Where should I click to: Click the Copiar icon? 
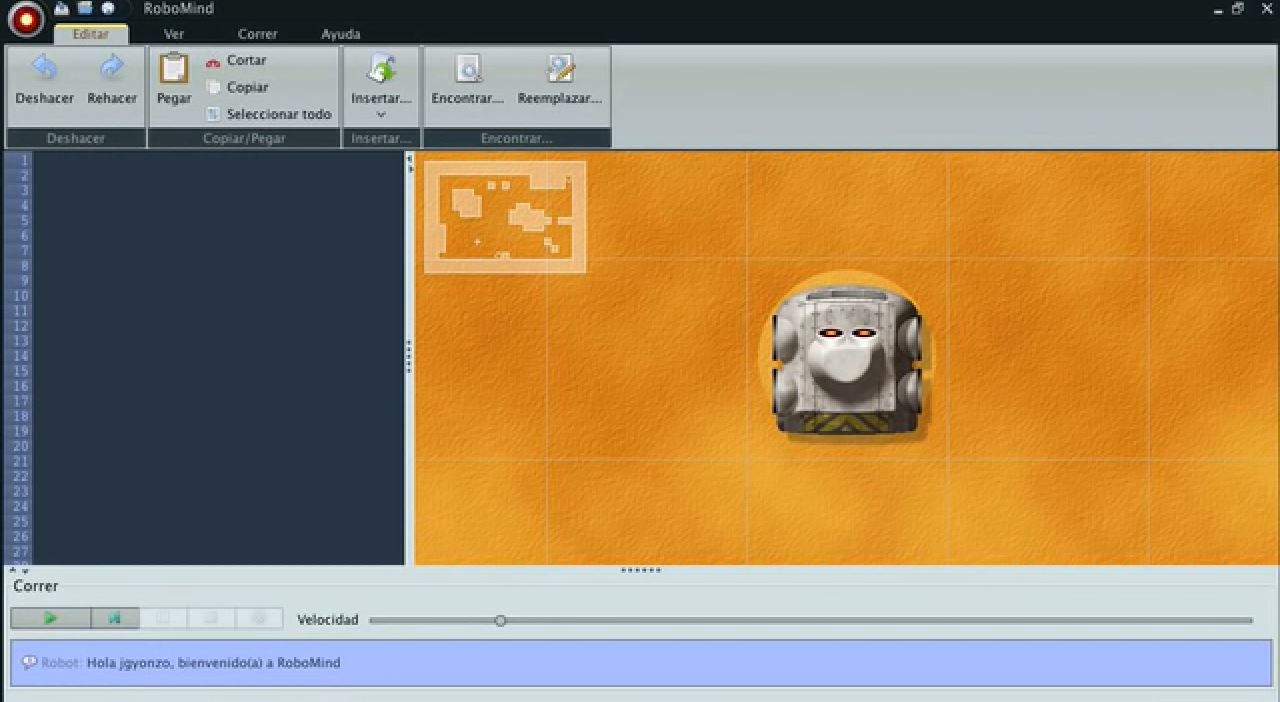(x=213, y=88)
